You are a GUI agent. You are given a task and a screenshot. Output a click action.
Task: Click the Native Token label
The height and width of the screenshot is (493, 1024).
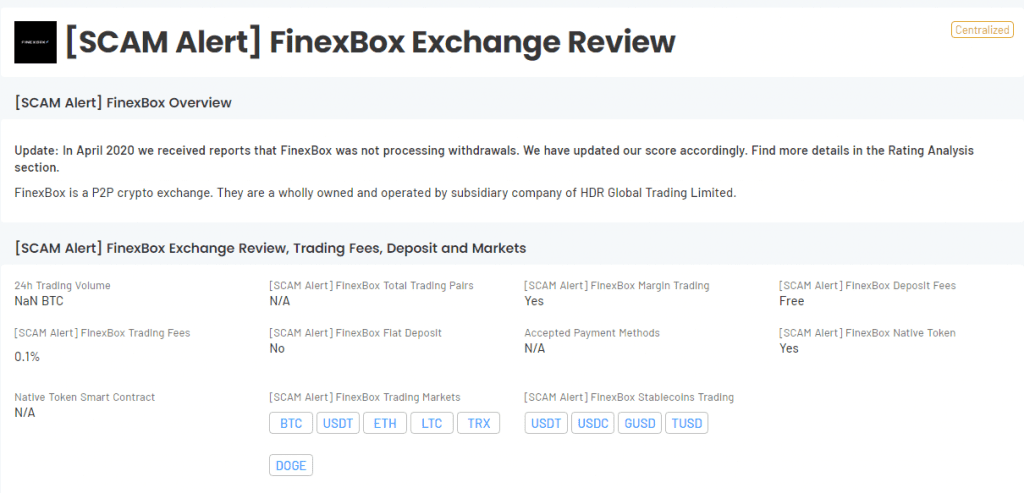867,333
